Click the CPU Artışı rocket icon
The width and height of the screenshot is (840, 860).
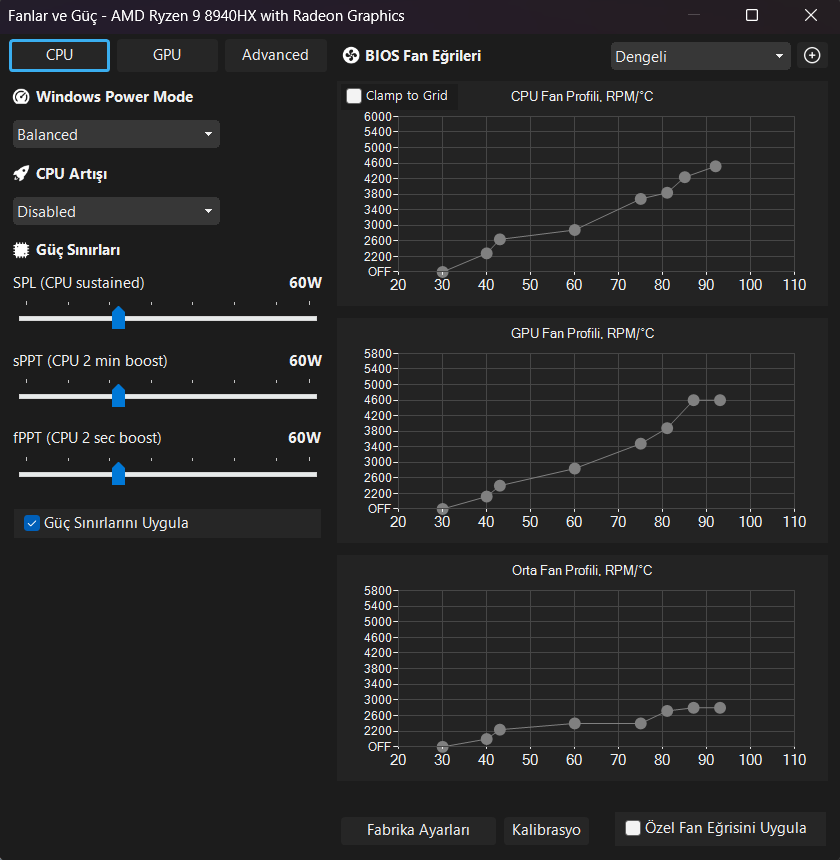pyautogui.click(x=21, y=174)
